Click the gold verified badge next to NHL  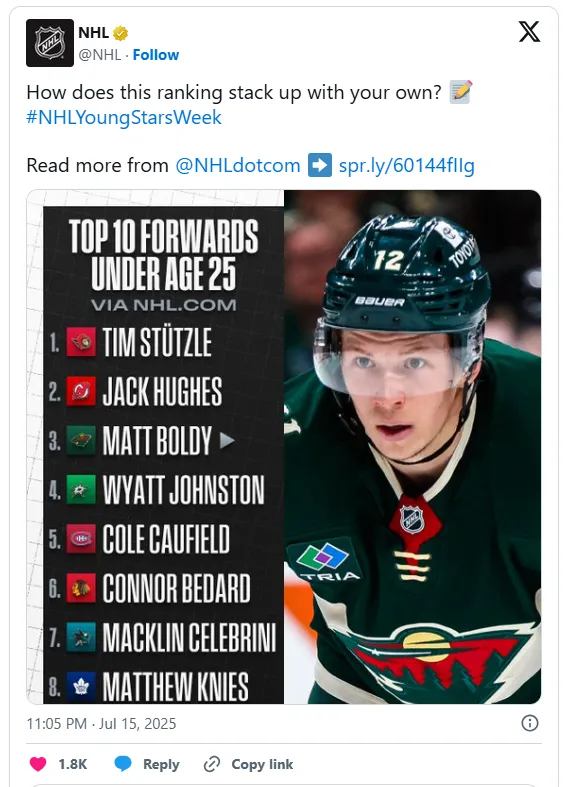[x=120, y=34]
